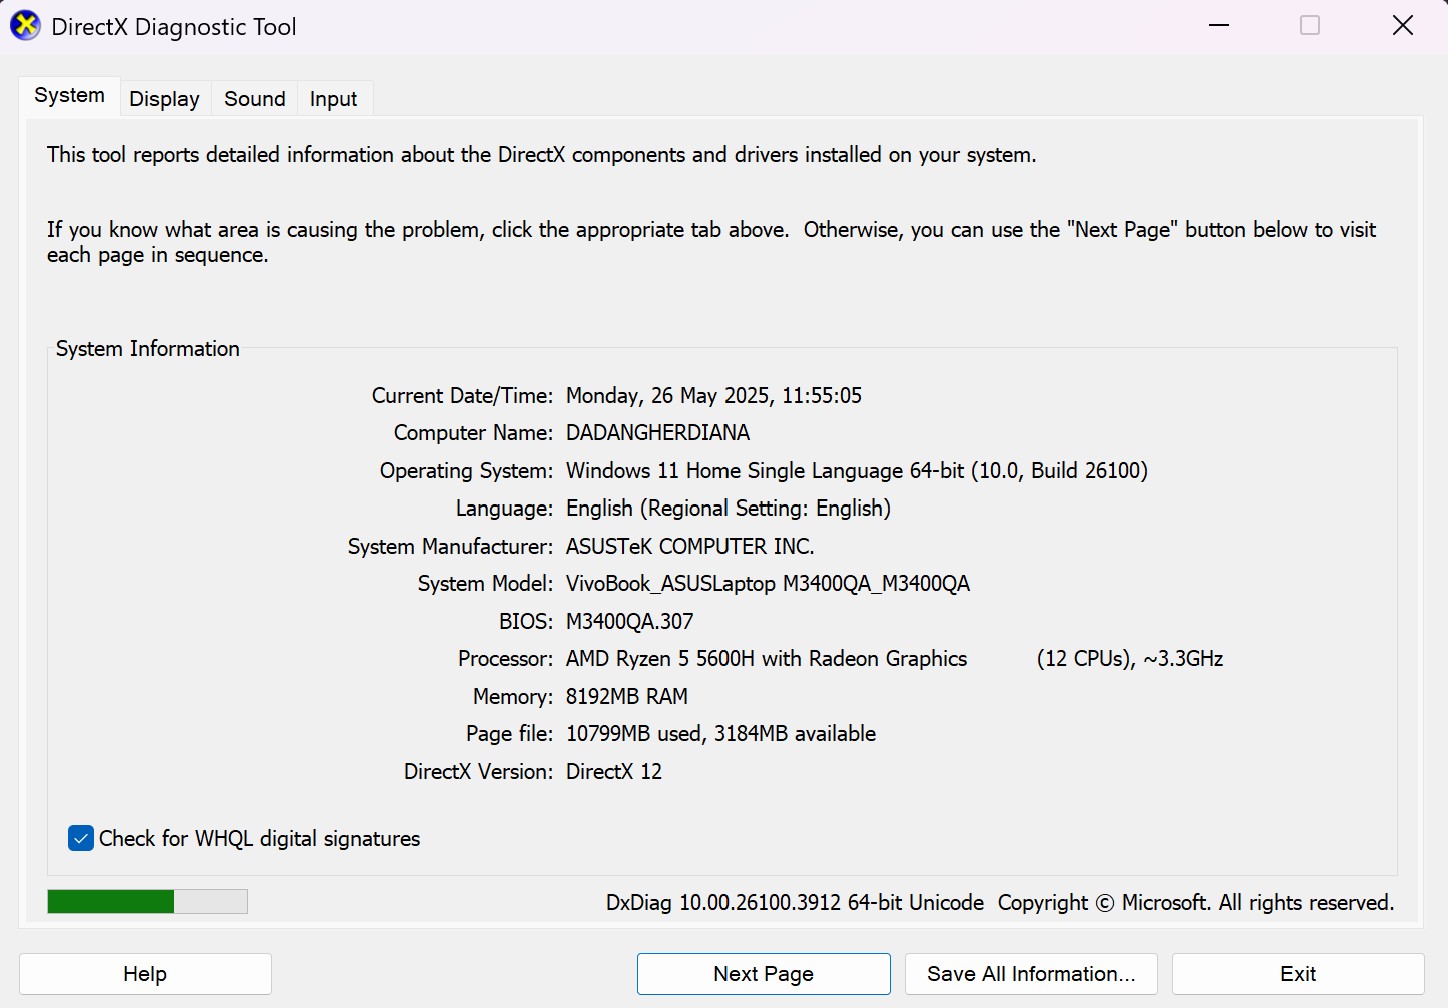
Task: Click the date Monday, 26 May 2025
Action: coord(668,396)
